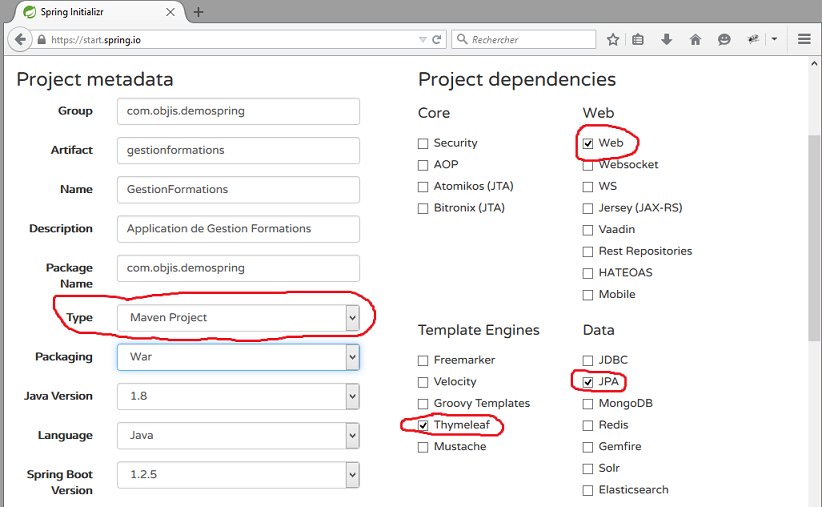Click the search magnifier icon
The height and width of the screenshot is (507, 822).
coord(462,39)
